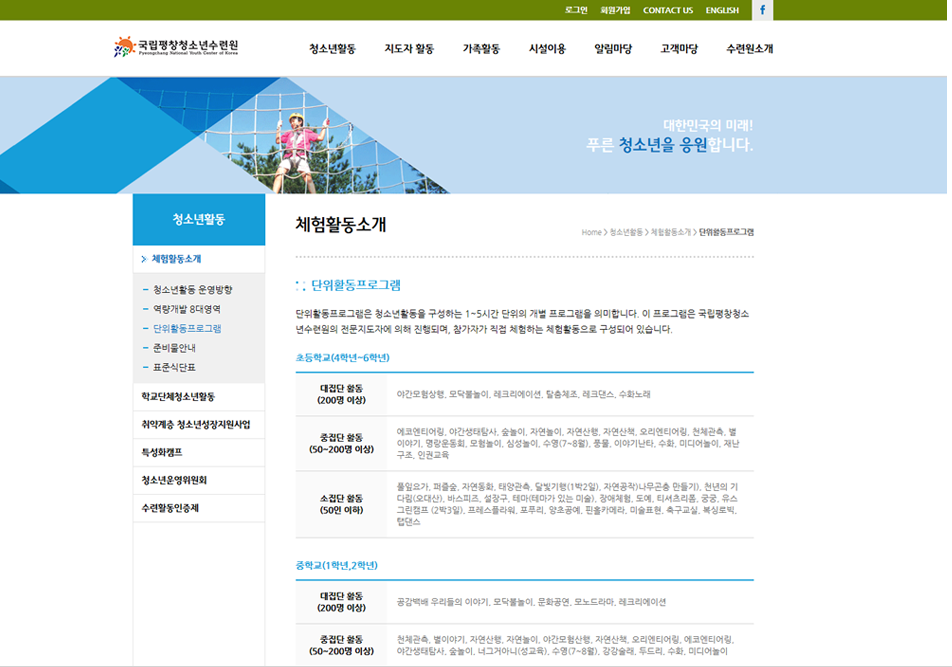Open the 알림마당 menu
The width and height of the screenshot is (952, 667).
612,48
